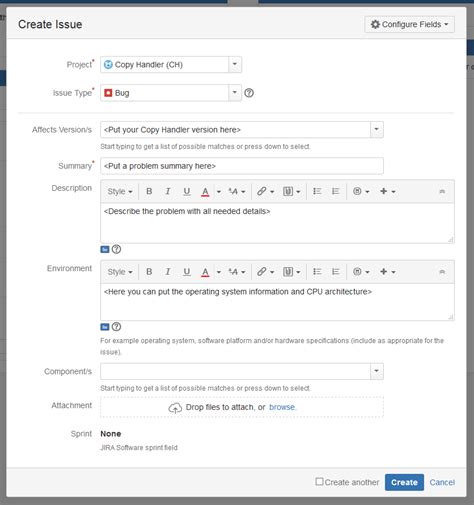Click Underline in the Environment toolbar
The image size is (474, 505).
tap(187, 272)
